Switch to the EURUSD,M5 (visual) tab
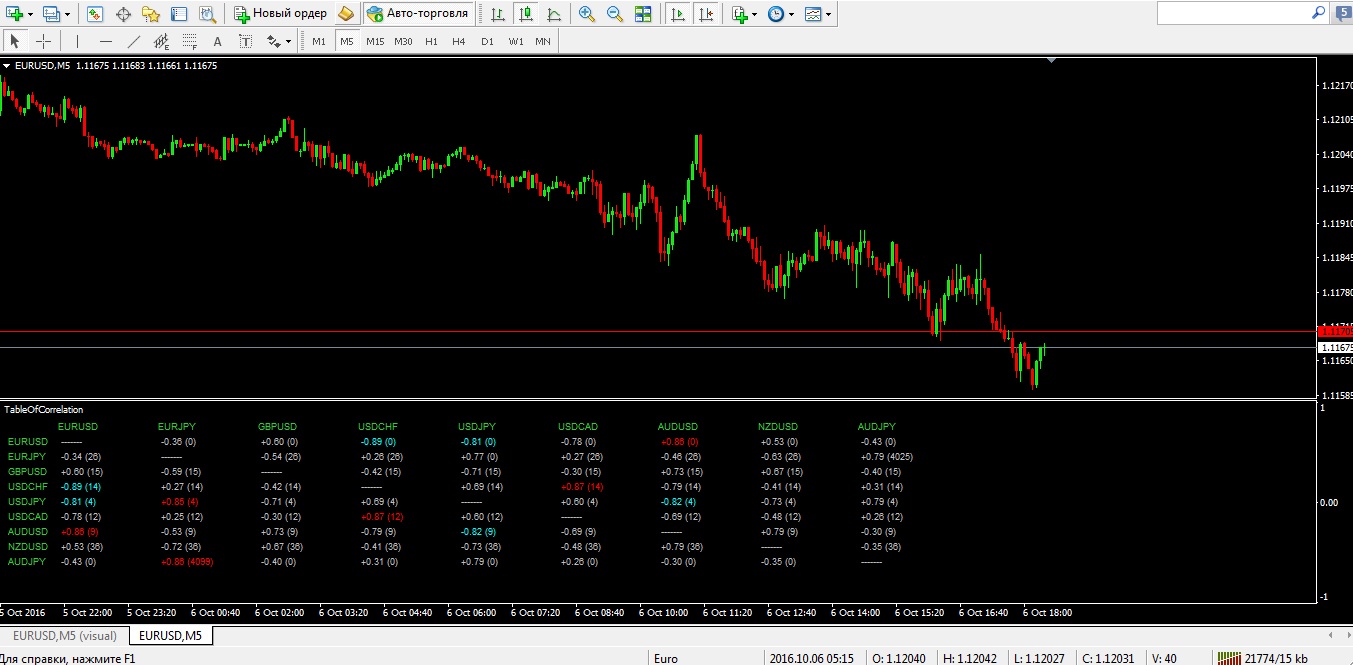The height and width of the screenshot is (665, 1353). click(64, 636)
